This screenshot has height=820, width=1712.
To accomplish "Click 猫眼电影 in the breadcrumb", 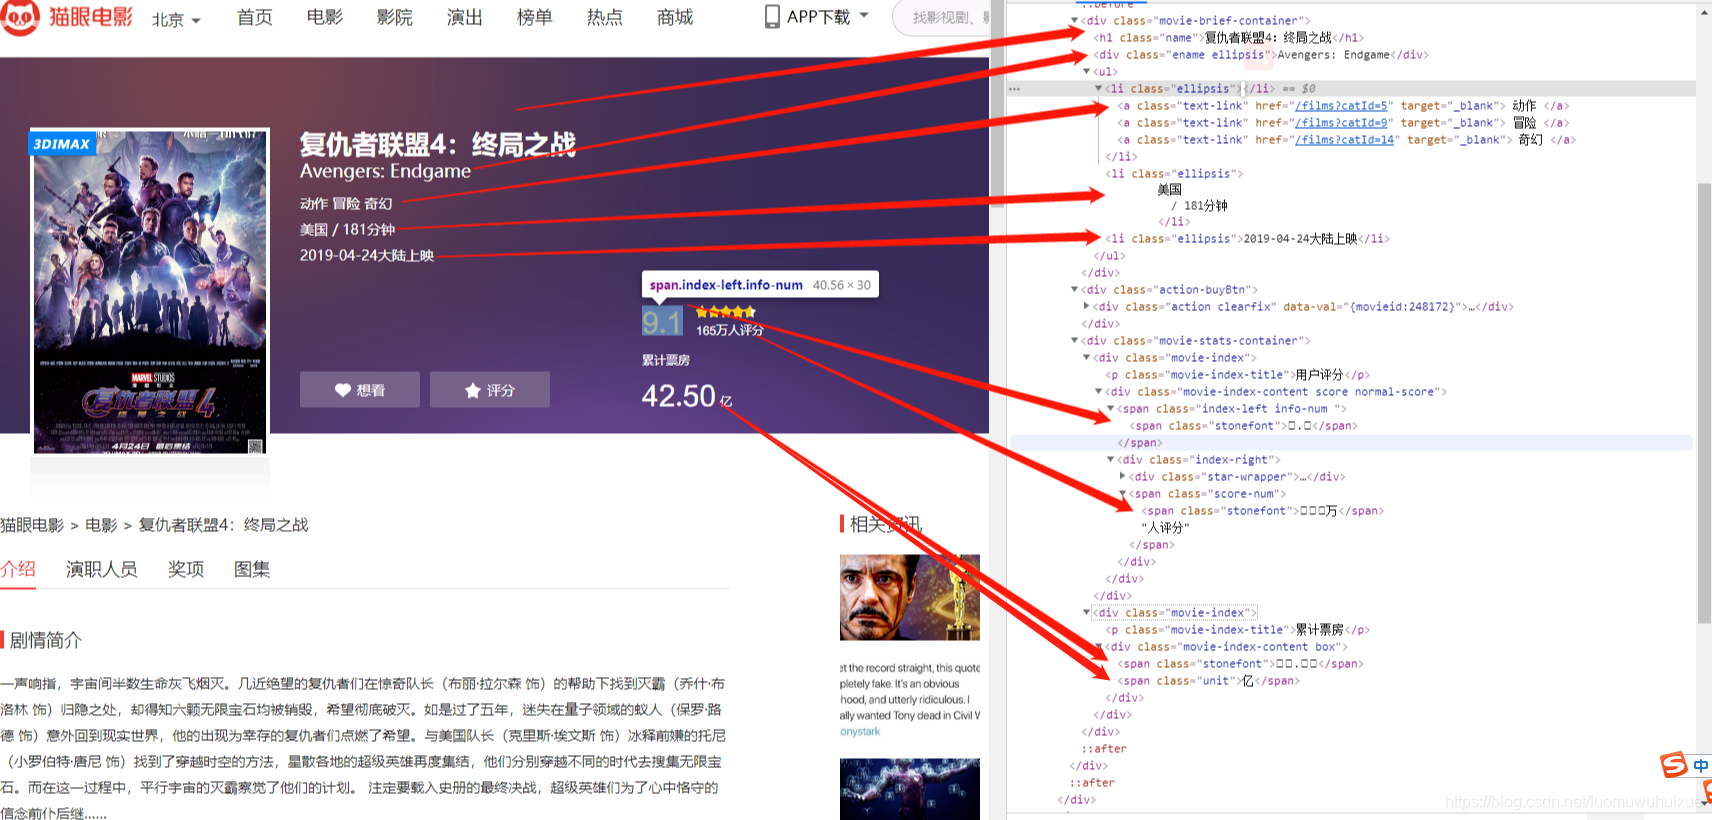I will click(x=32, y=525).
